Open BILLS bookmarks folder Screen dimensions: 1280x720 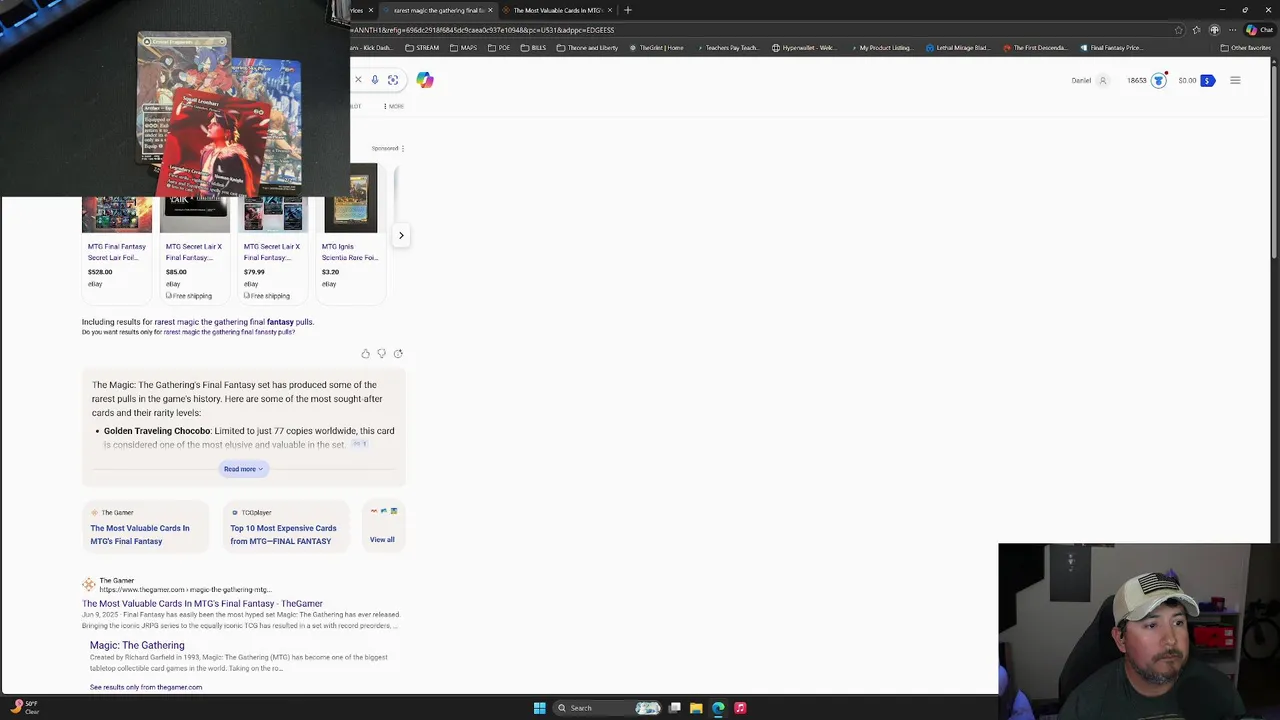point(533,48)
